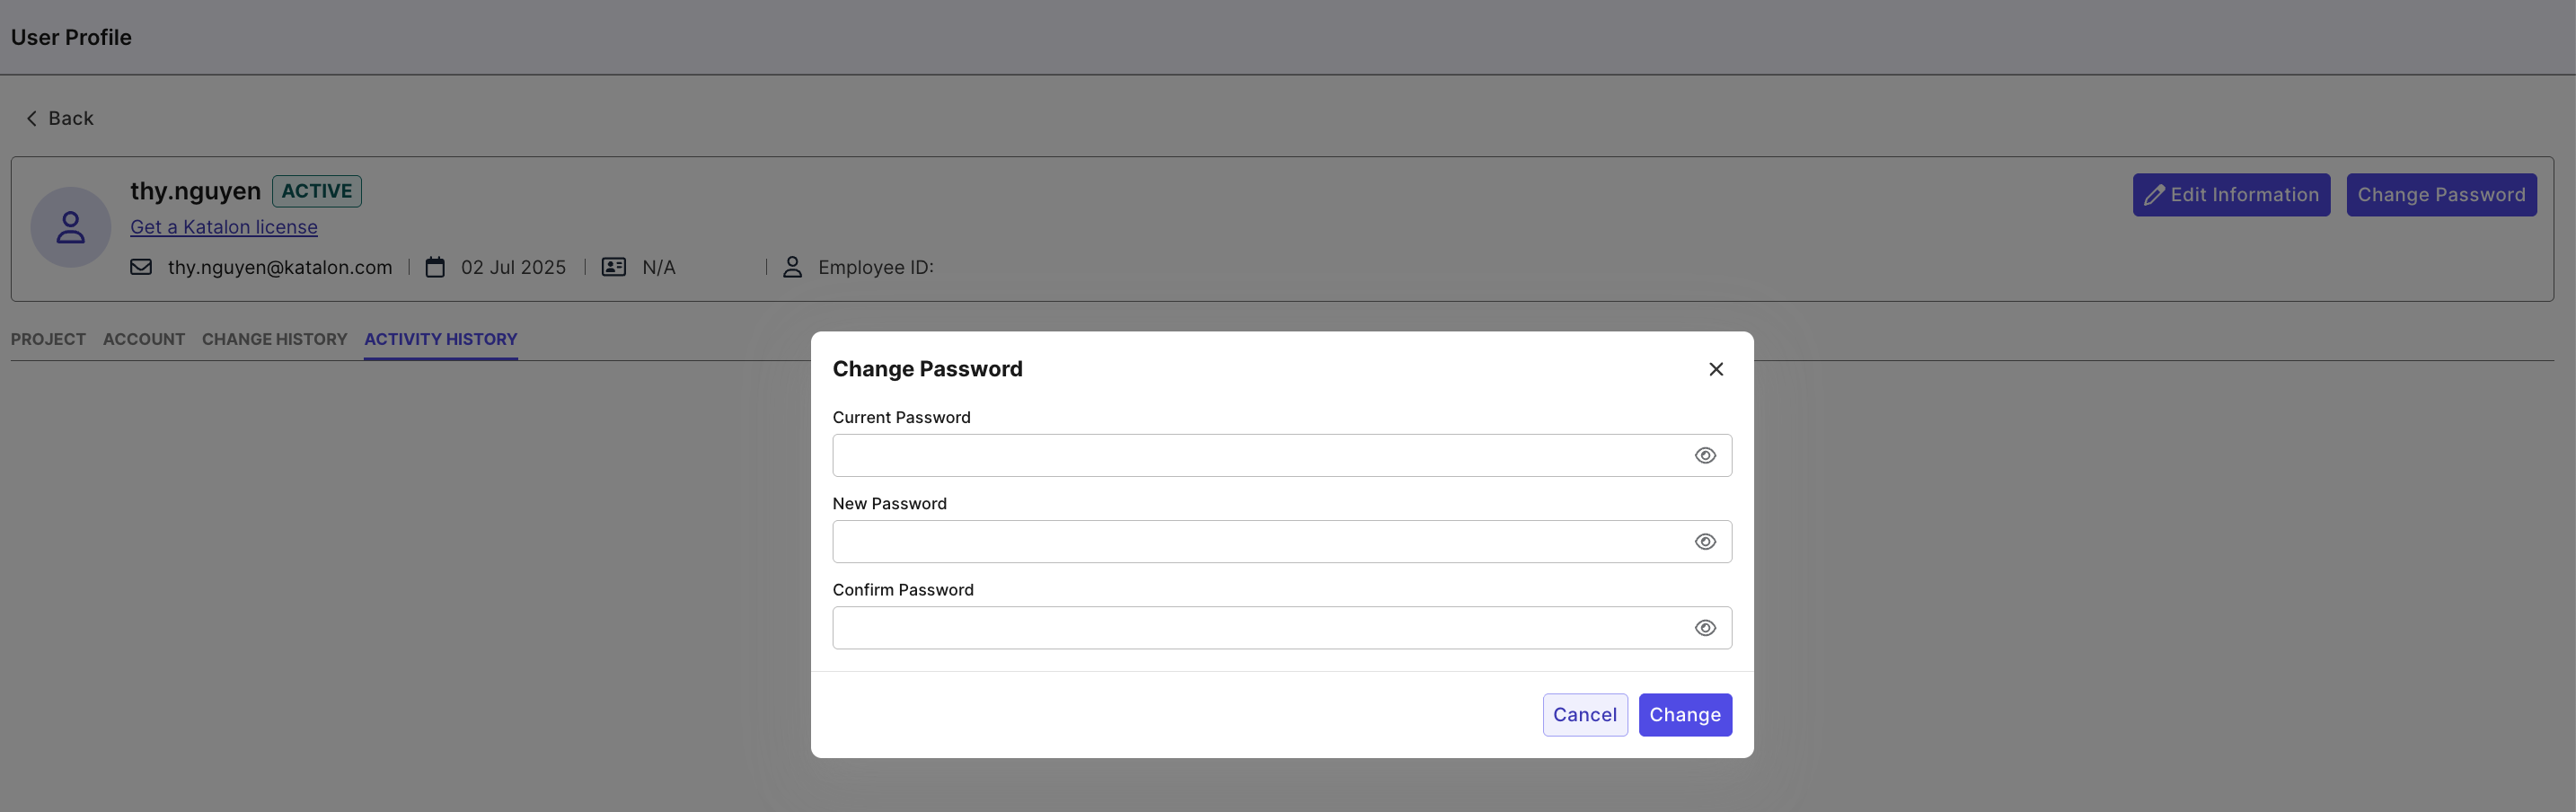This screenshot has height=812, width=2576.
Task: Open the Get a Katalon license link
Action: pos(224,227)
